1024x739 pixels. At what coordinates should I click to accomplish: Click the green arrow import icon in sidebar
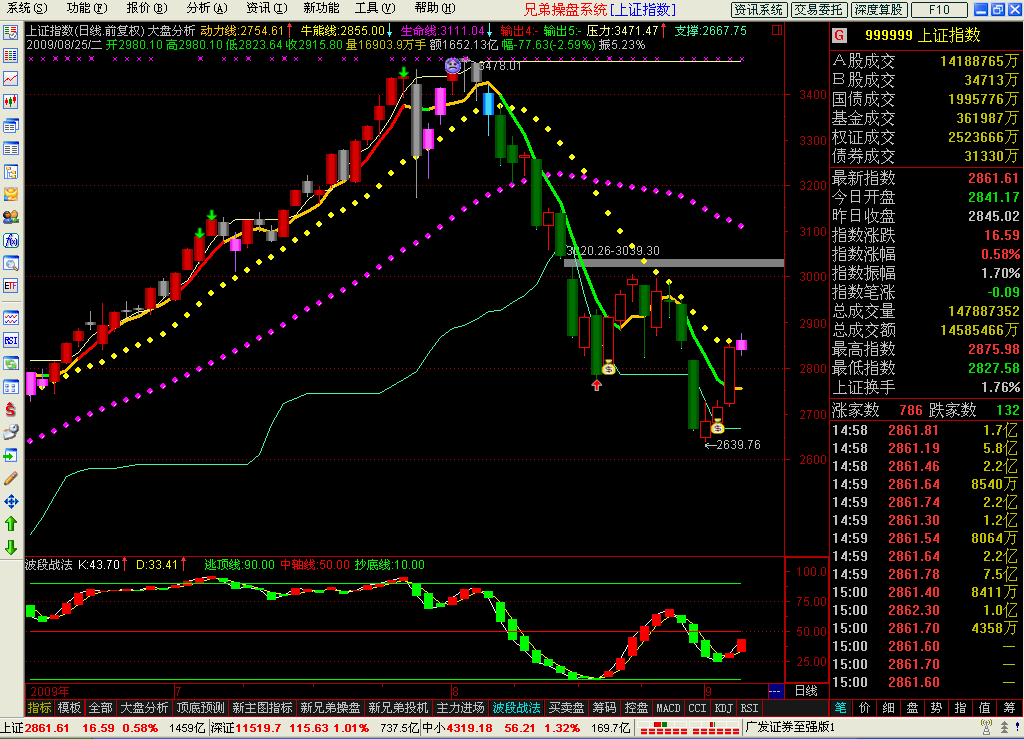10,455
